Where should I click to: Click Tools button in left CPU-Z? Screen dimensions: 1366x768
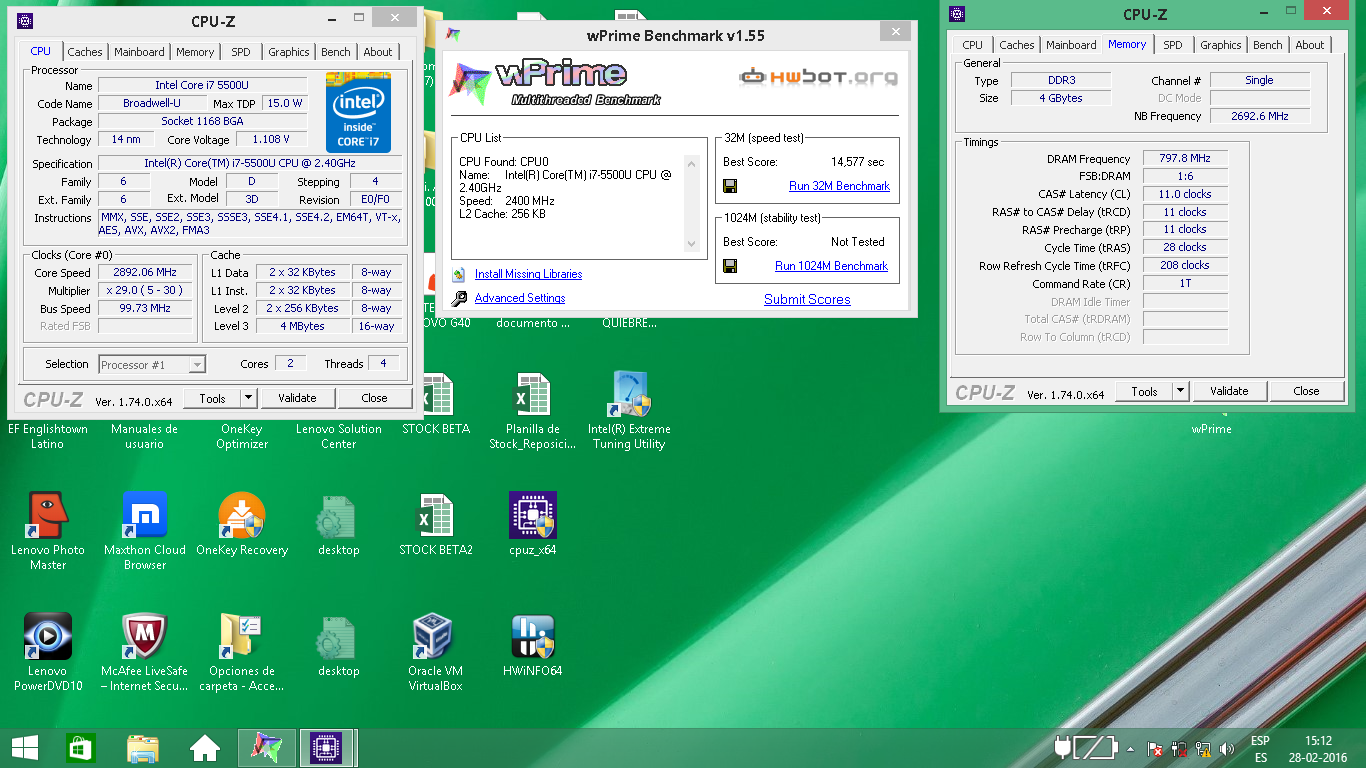click(212, 398)
